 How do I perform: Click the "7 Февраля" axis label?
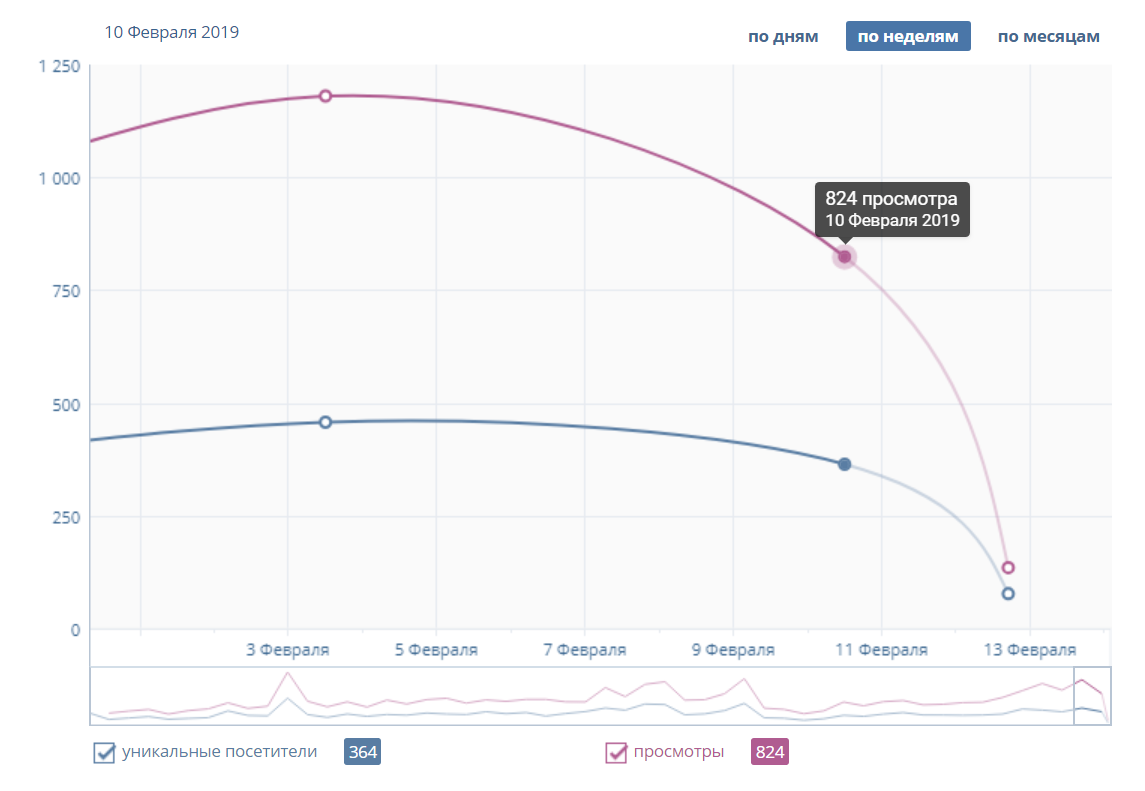click(x=585, y=650)
